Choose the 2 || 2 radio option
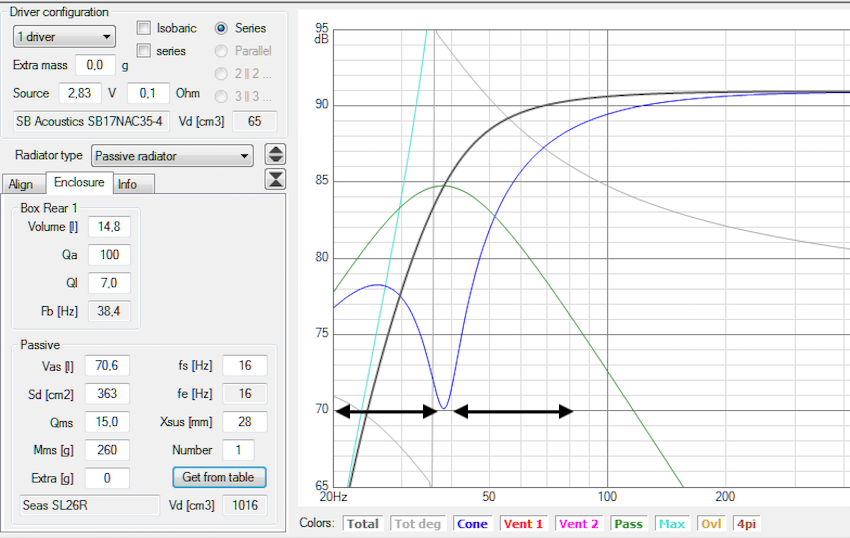Screen dimensions: 850x538 221,74
